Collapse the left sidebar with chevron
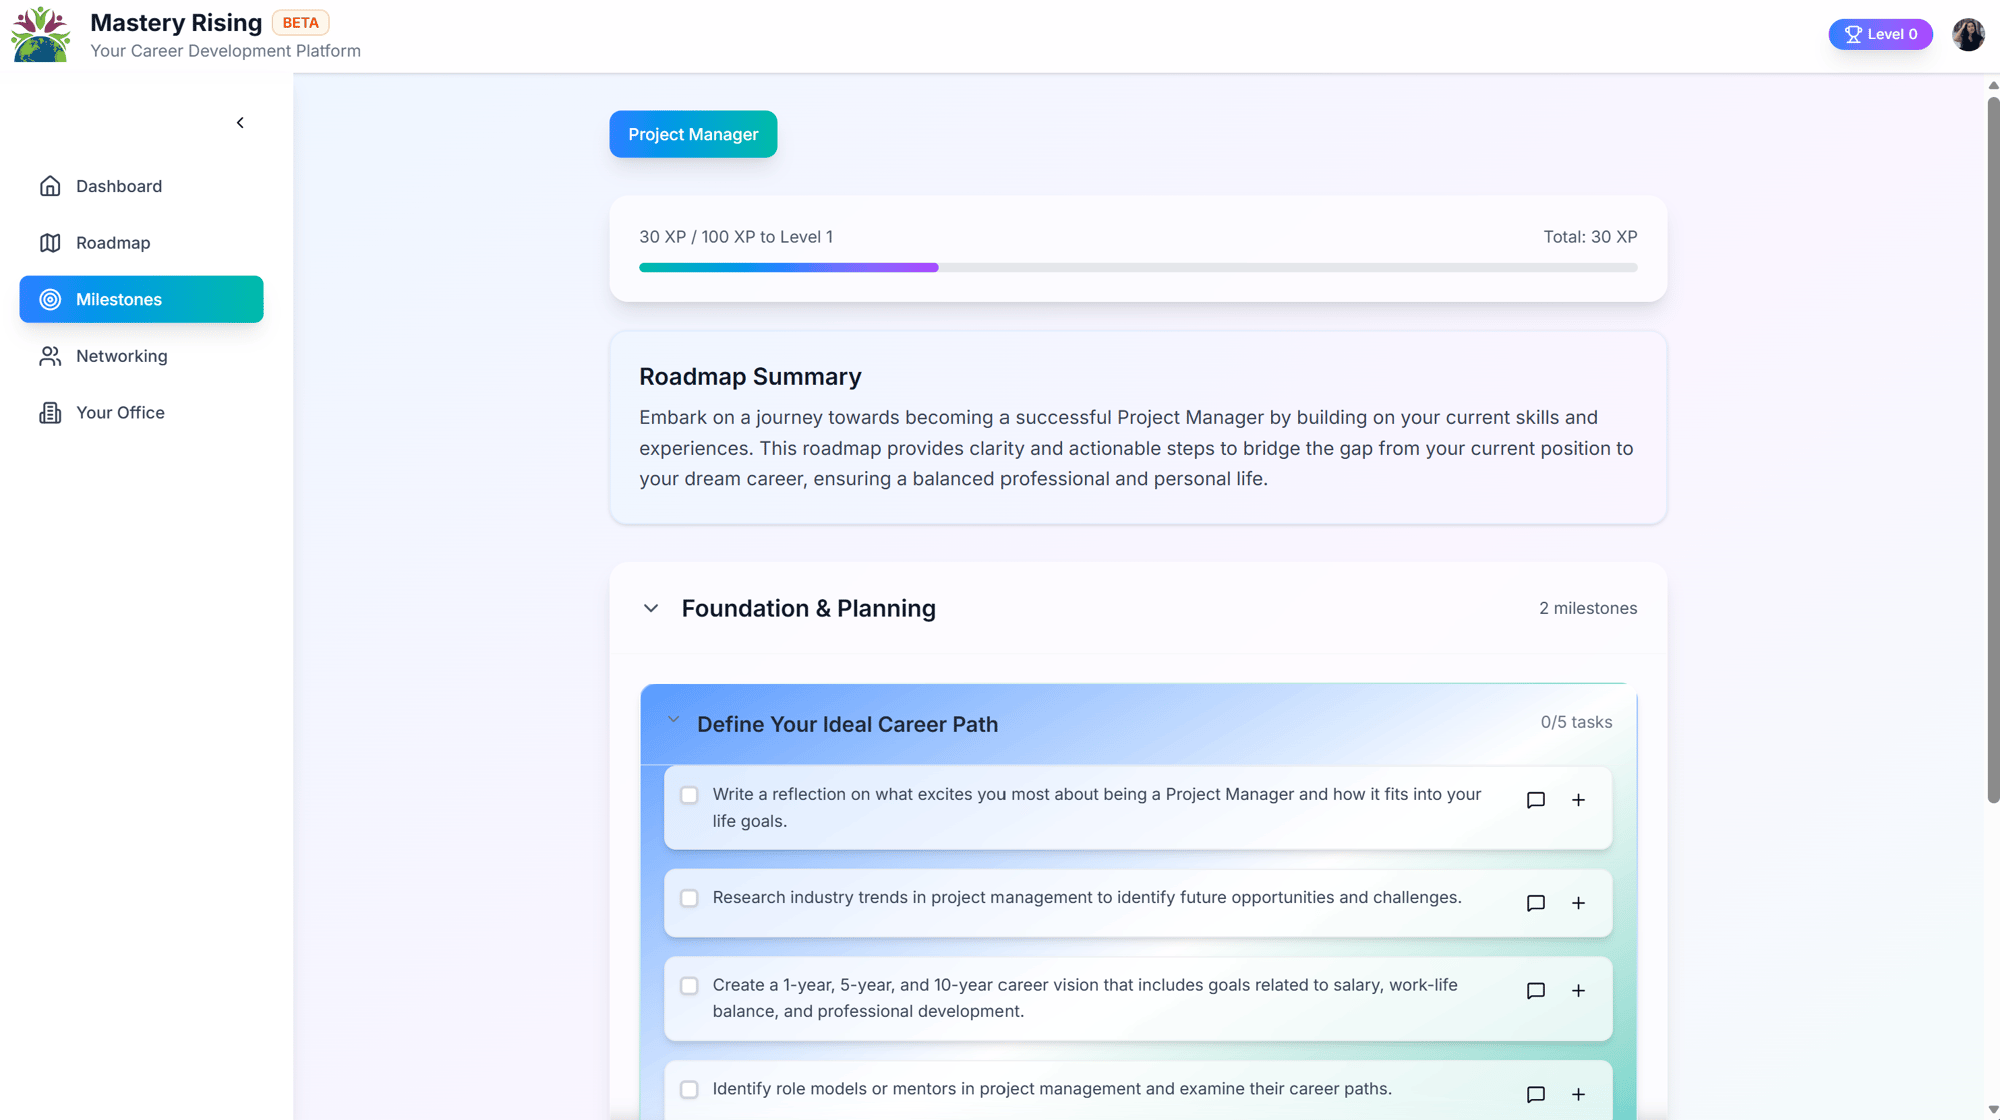The height and width of the screenshot is (1120, 2000). [240, 123]
